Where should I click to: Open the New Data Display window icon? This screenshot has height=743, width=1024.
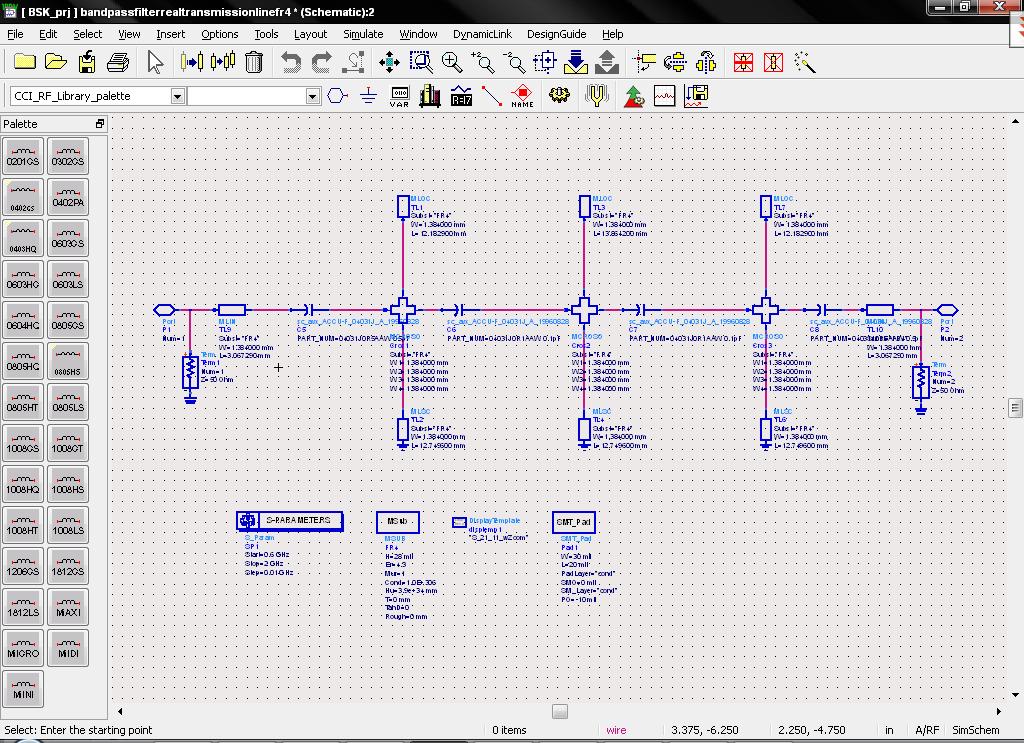[665, 96]
